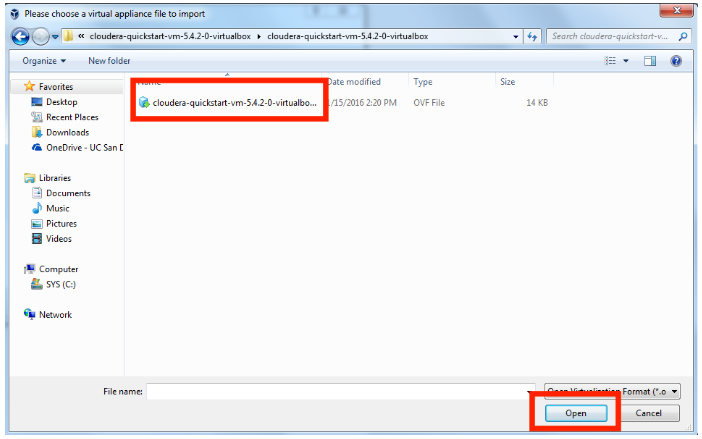Click the Libraries folder icon
The image size is (702, 439).
click(30, 178)
